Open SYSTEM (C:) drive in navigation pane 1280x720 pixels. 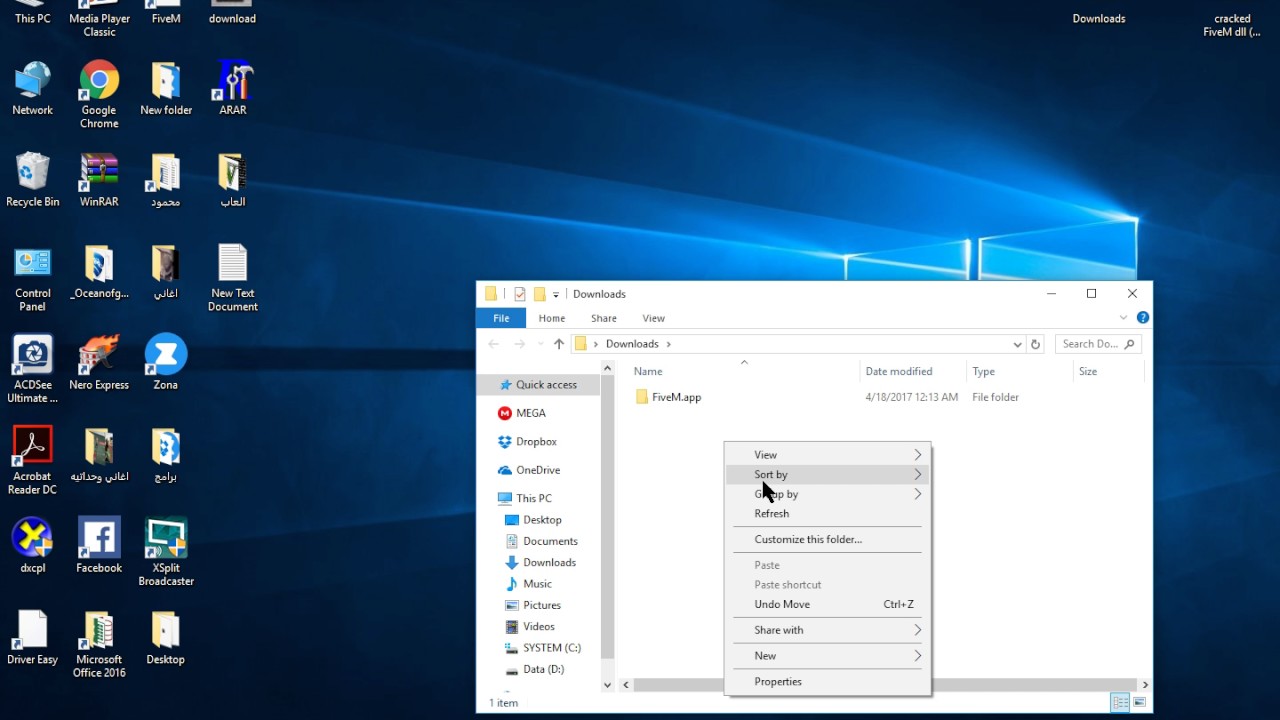[x=540, y=648]
